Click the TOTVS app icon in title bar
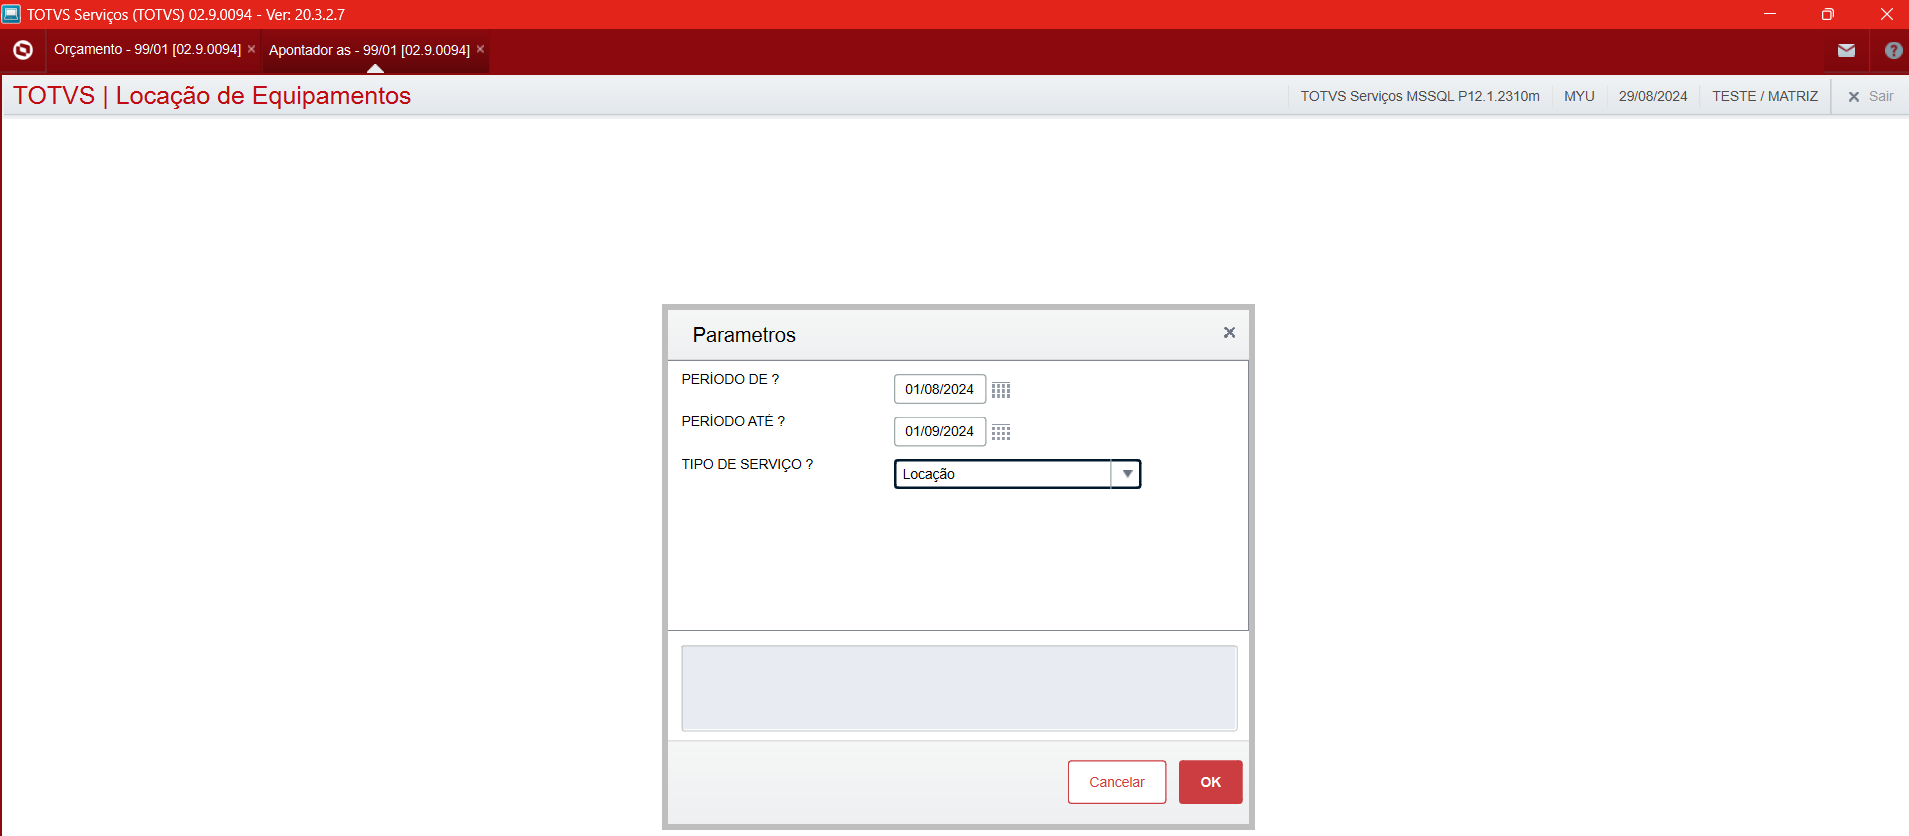The height and width of the screenshot is (836, 1909). coord(11,14)
